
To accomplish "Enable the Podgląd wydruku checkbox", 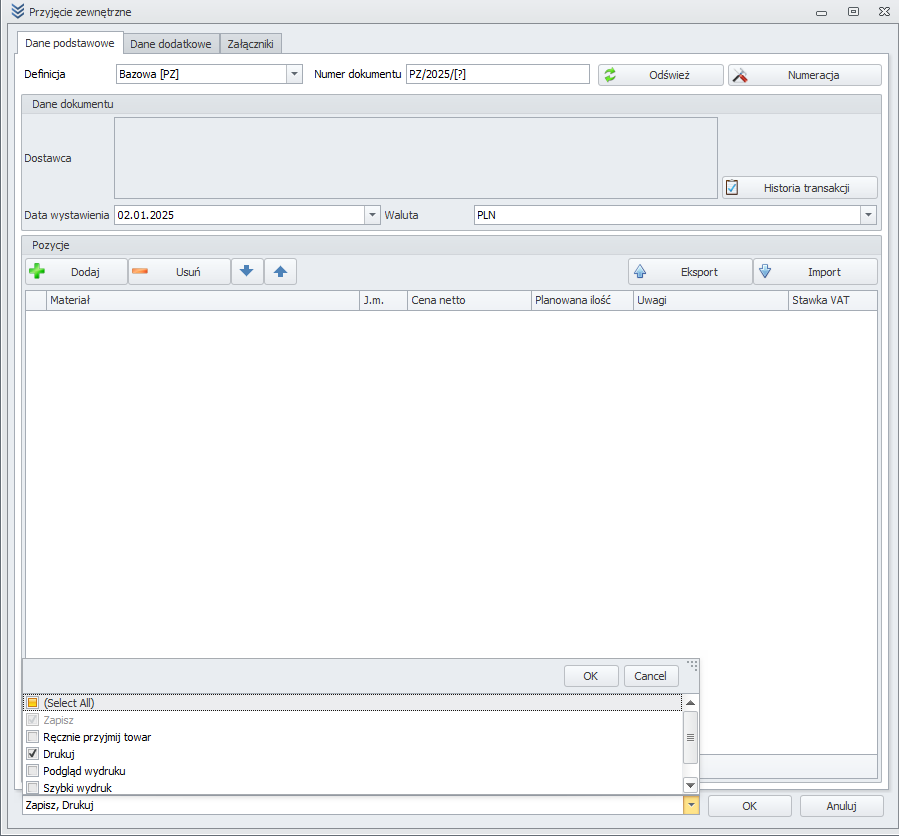I will point(33,771).
